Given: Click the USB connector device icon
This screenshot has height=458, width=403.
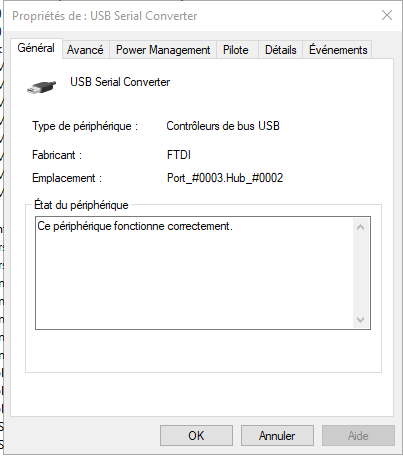Looking at the screenshot, I should point(41,87).
